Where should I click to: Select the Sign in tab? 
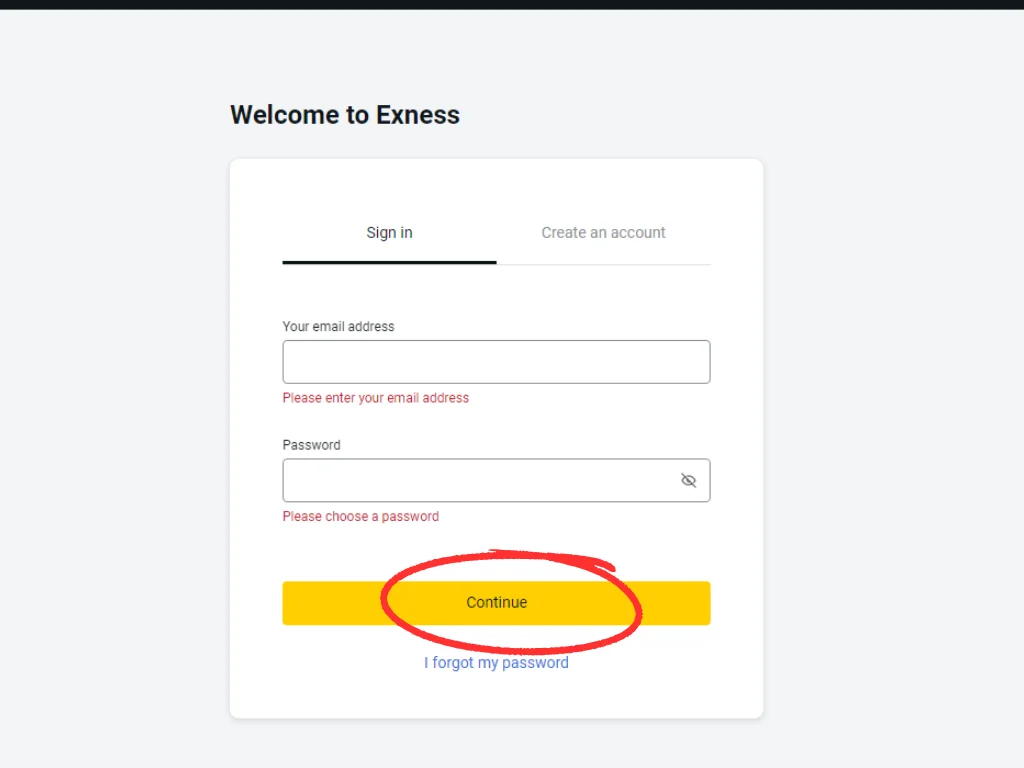[x=389, y=232]
